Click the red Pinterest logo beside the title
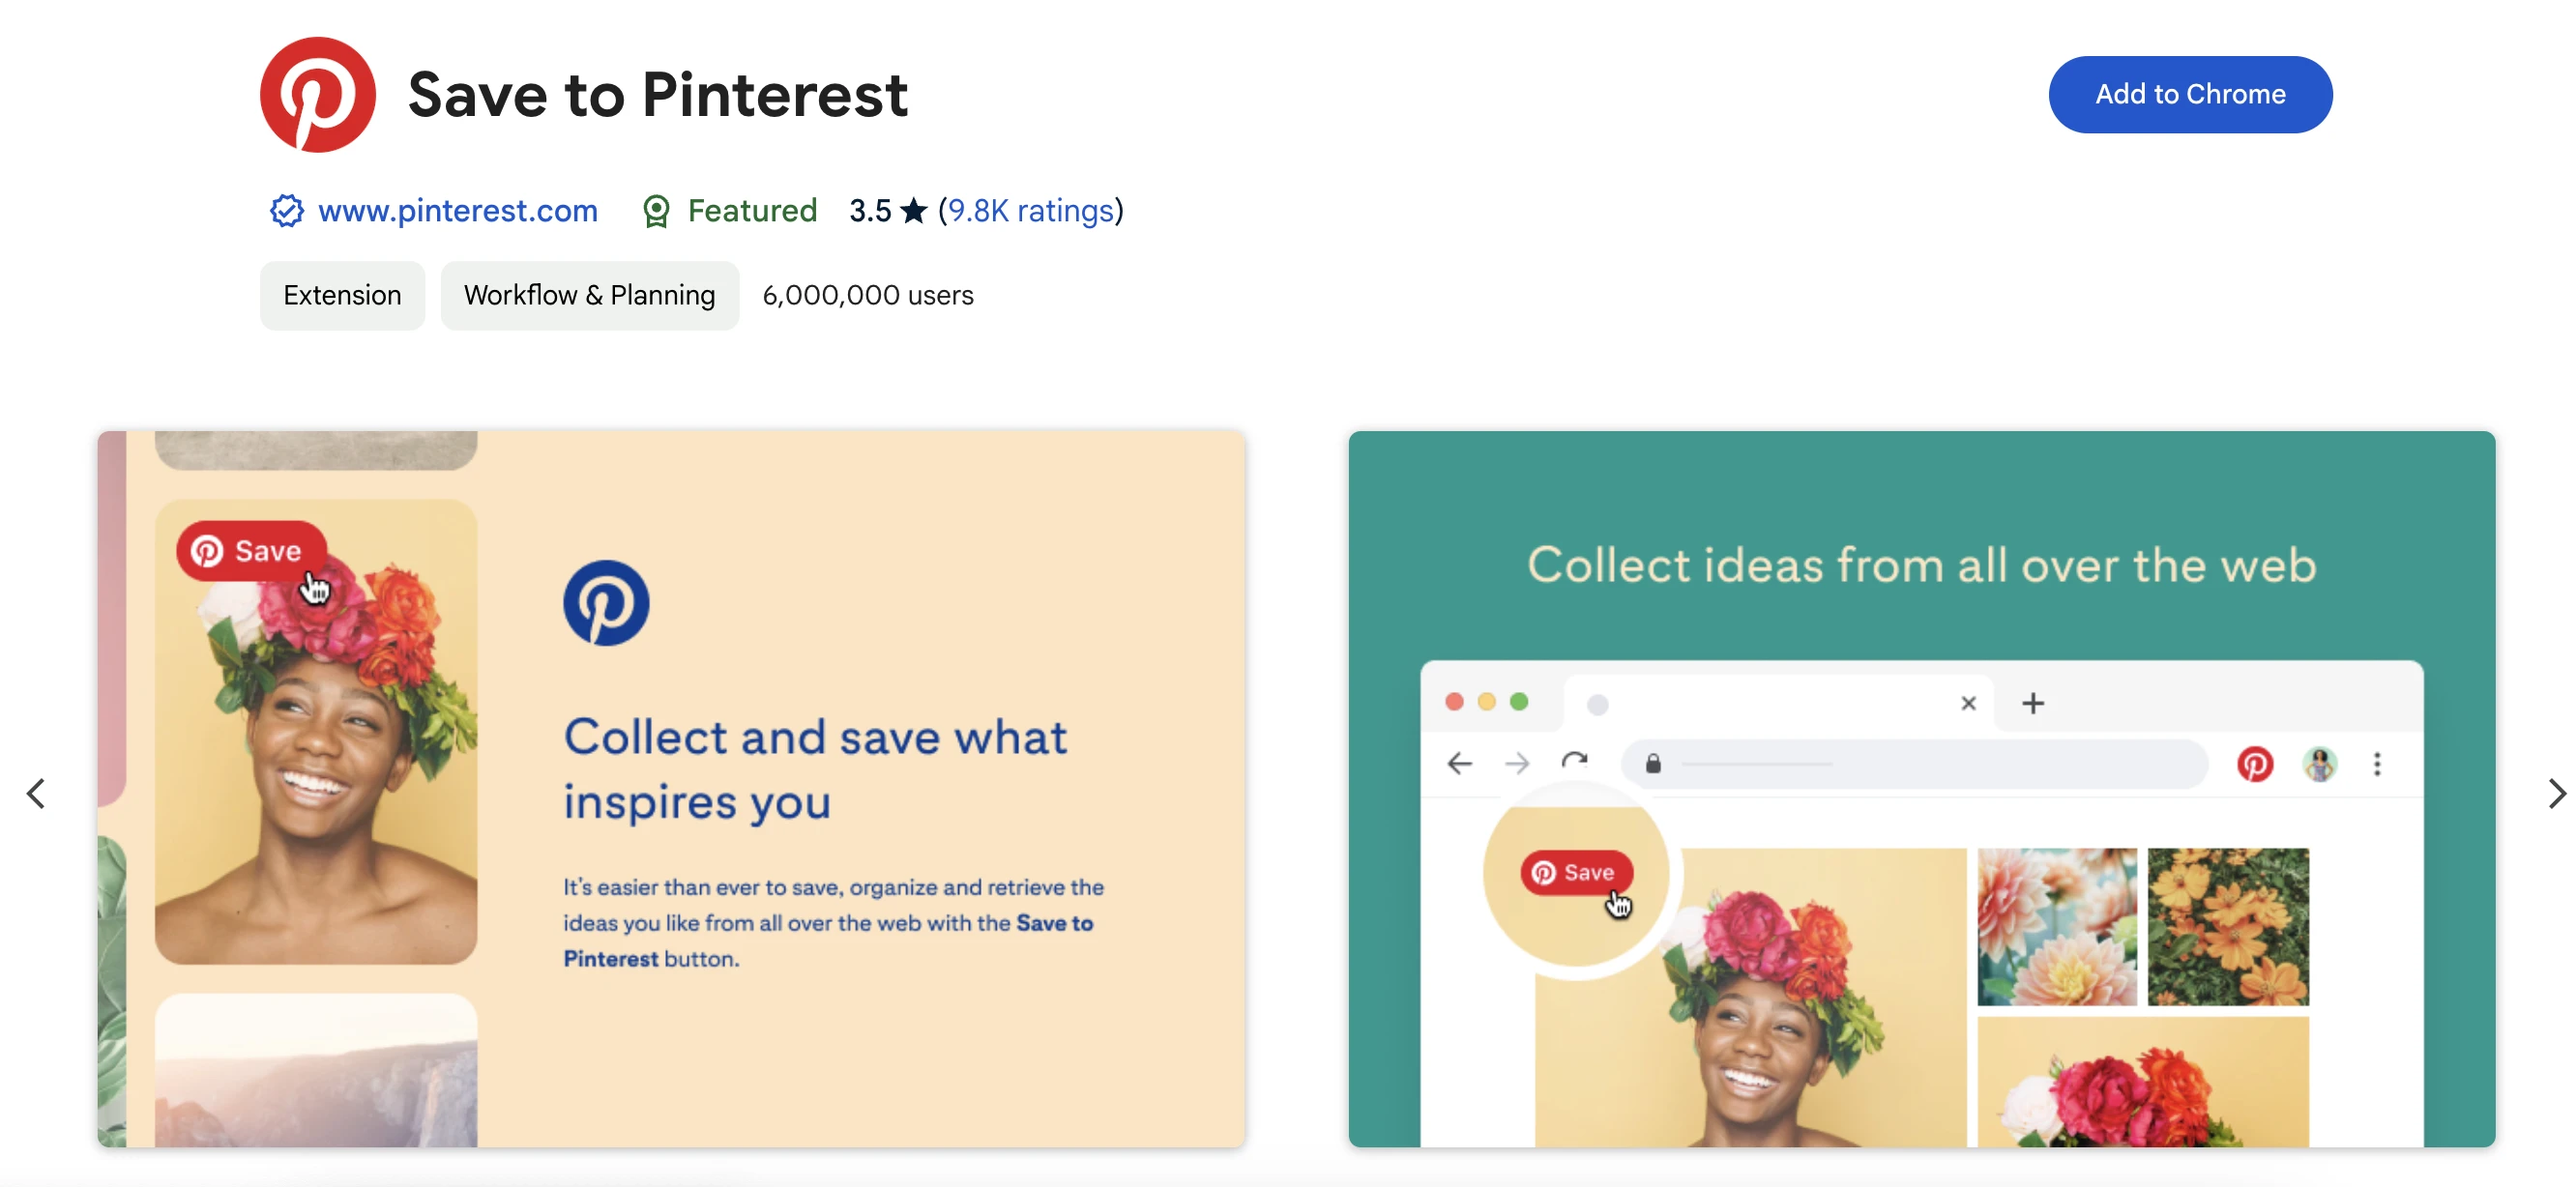The width and height of the screenshot is (2576, 1187). click(x=317, y=95)
